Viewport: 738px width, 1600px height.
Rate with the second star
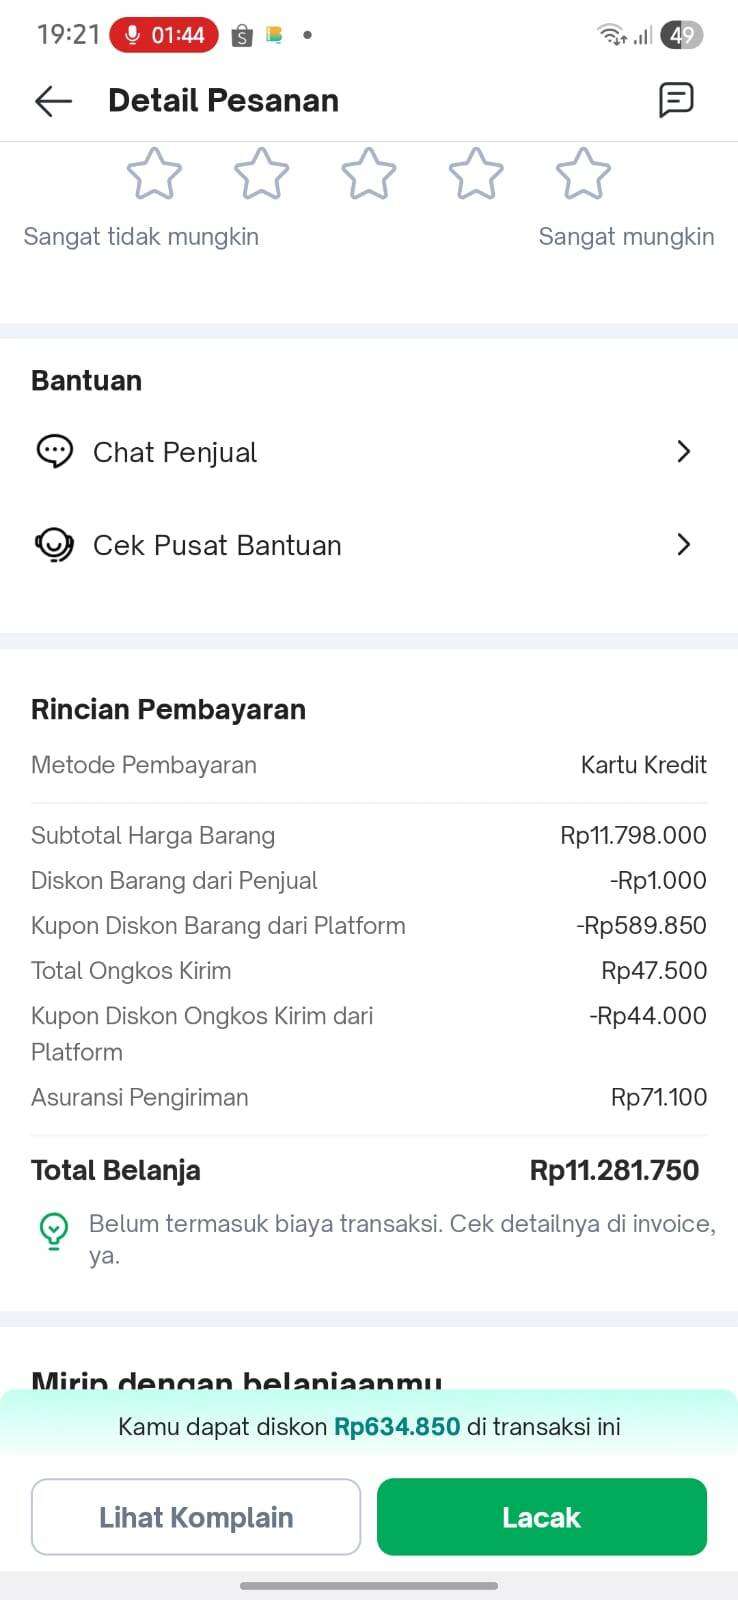(261, 174)
